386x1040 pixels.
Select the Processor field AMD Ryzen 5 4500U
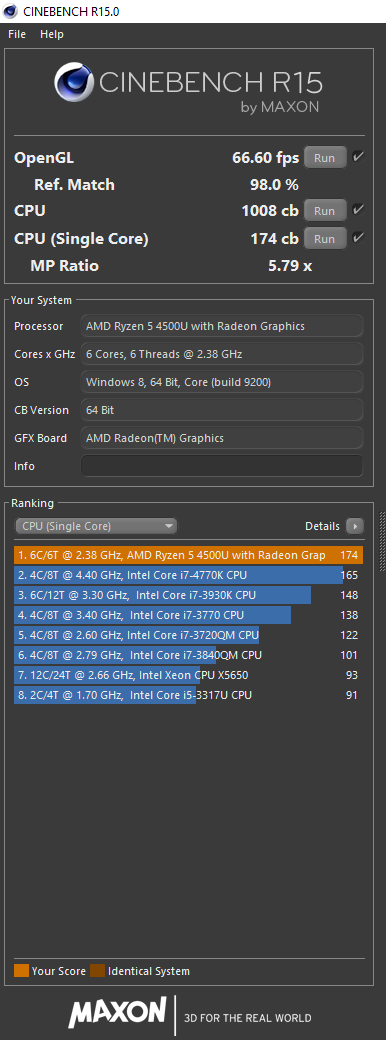click(222, 326)
